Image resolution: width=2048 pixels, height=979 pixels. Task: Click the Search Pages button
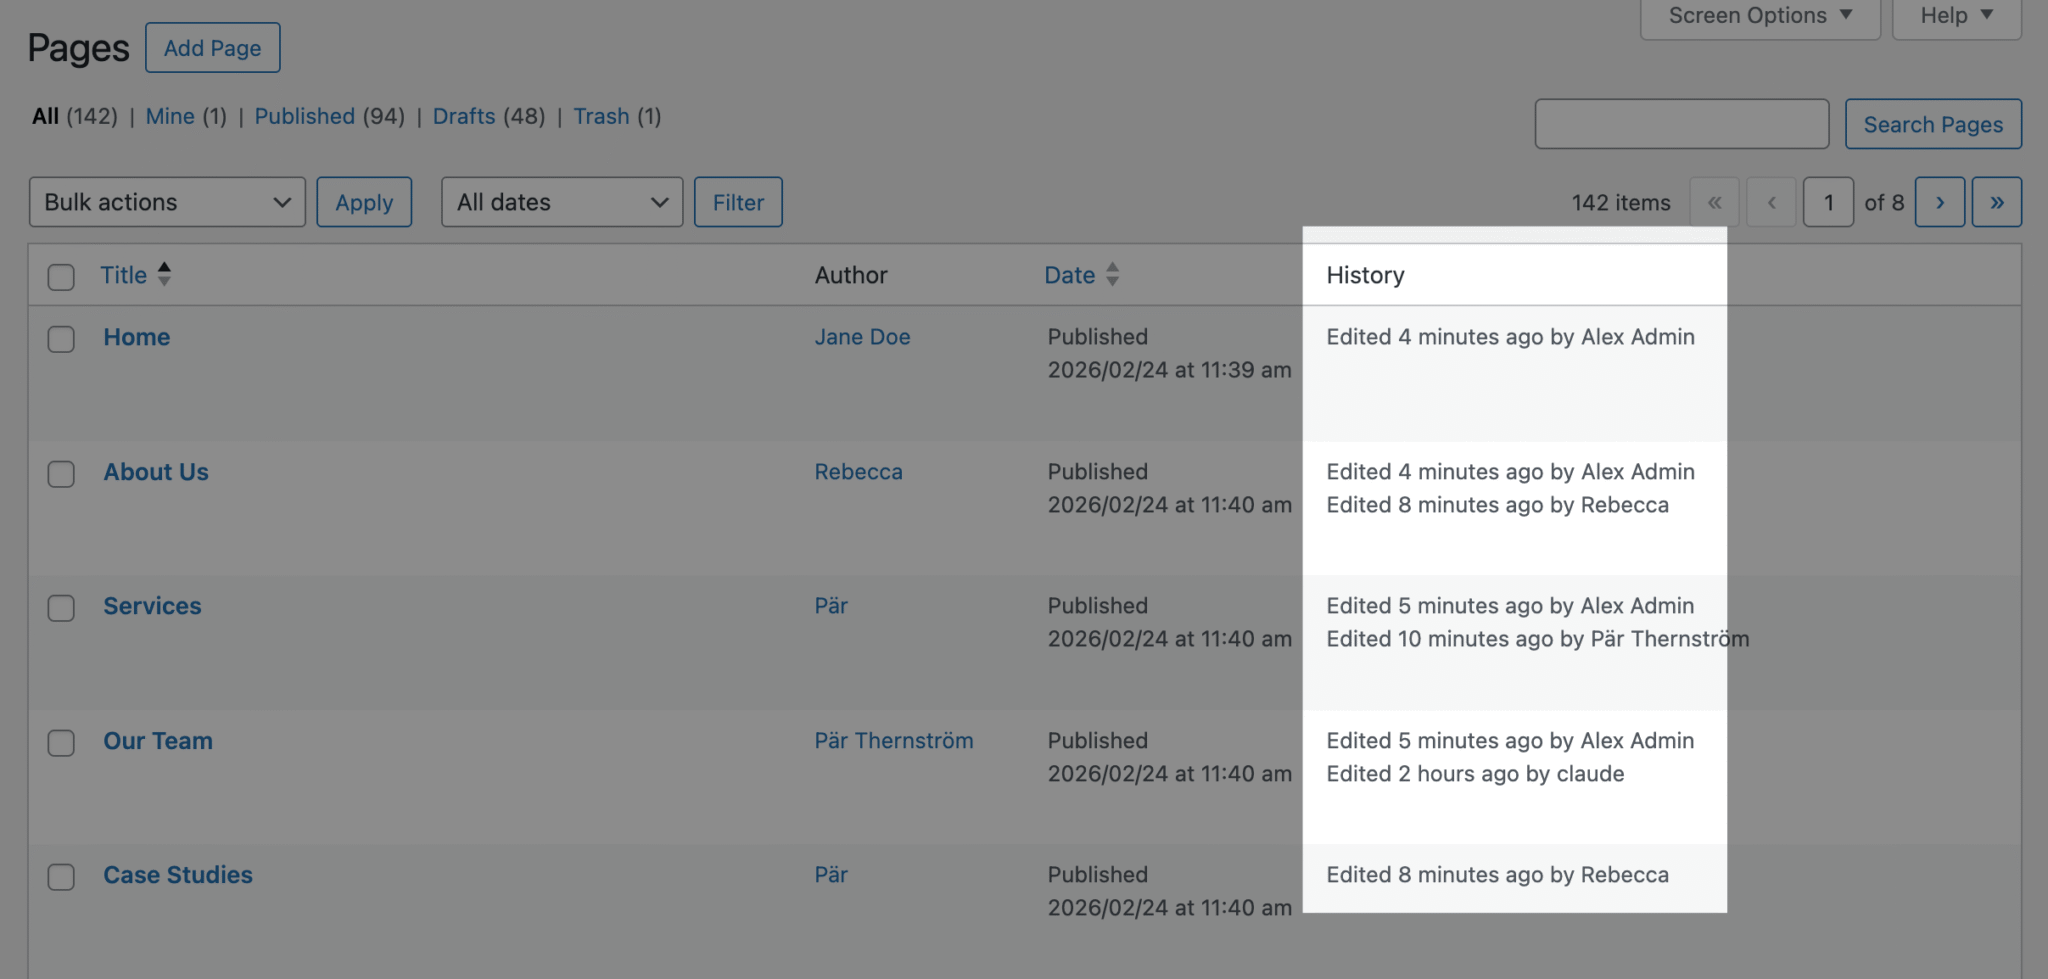1933,124
